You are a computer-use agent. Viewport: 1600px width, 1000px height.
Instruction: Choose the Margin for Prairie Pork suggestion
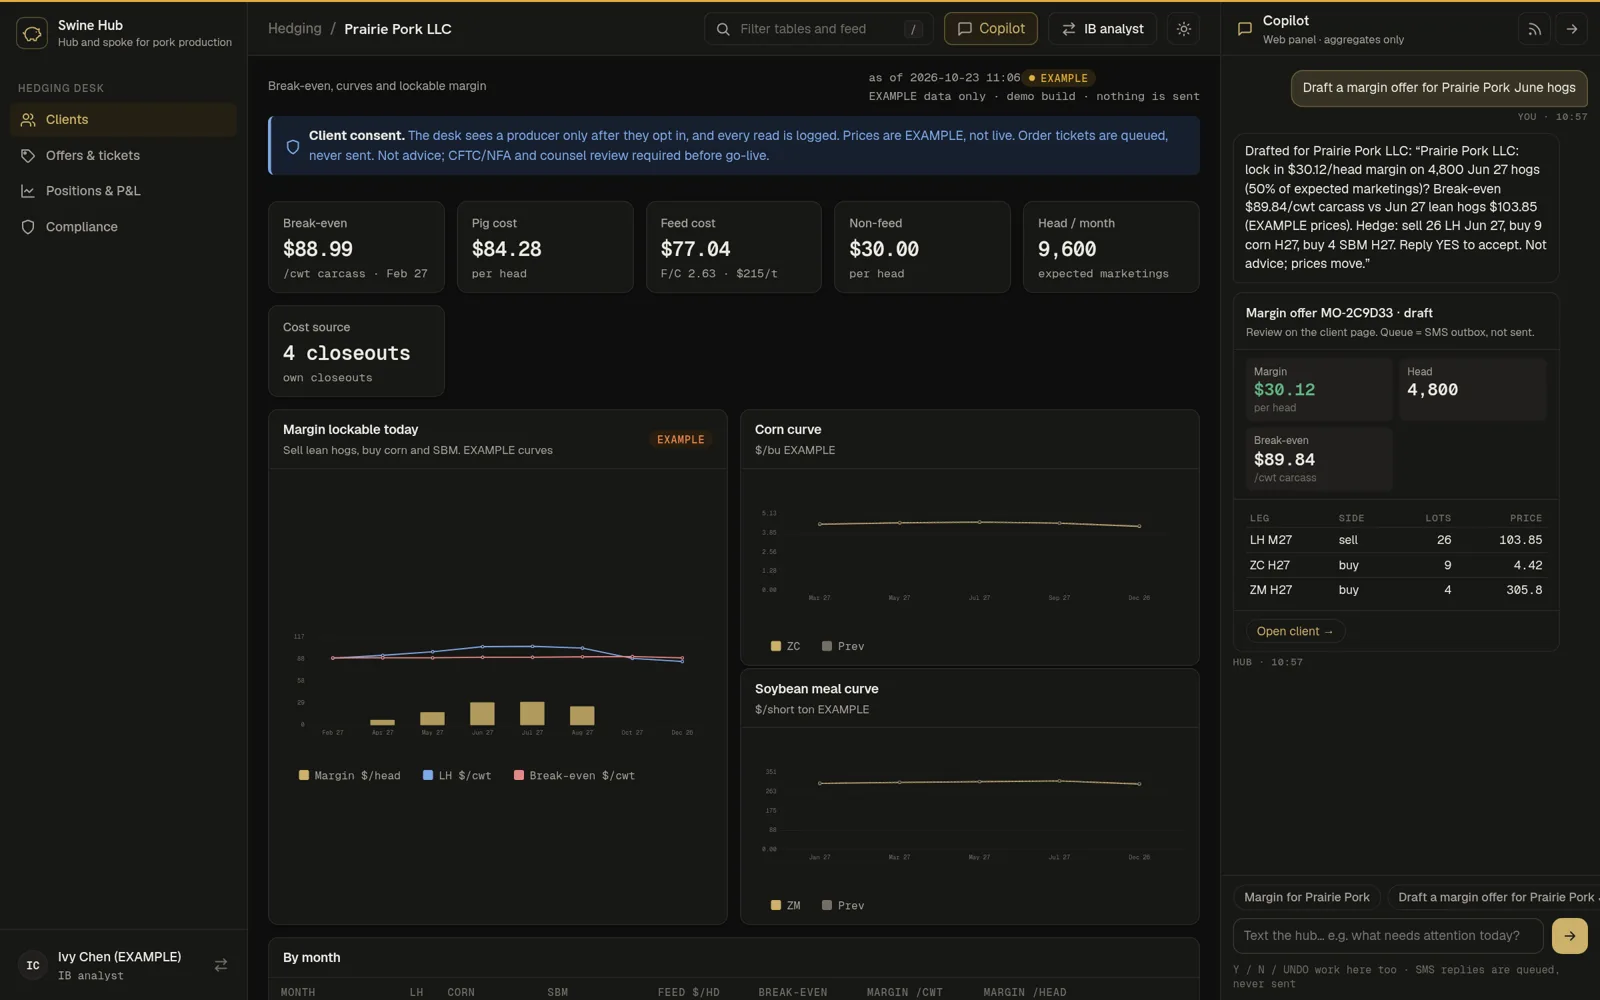(x=1307, y=897)
